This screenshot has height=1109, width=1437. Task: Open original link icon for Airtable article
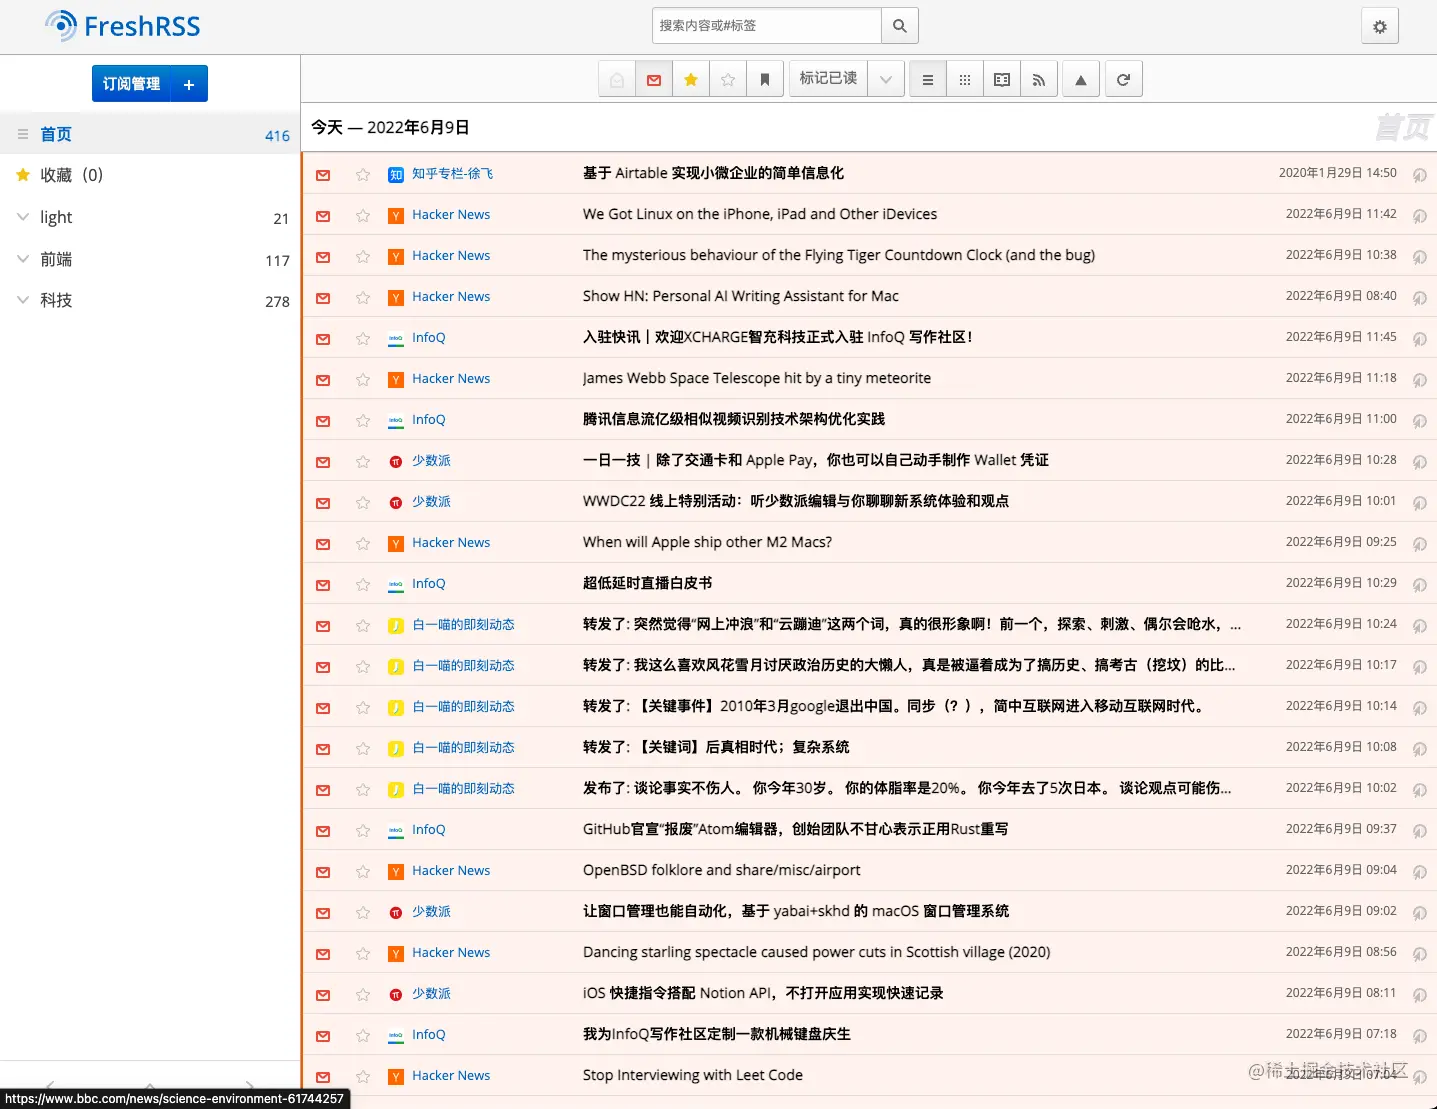1419,175
